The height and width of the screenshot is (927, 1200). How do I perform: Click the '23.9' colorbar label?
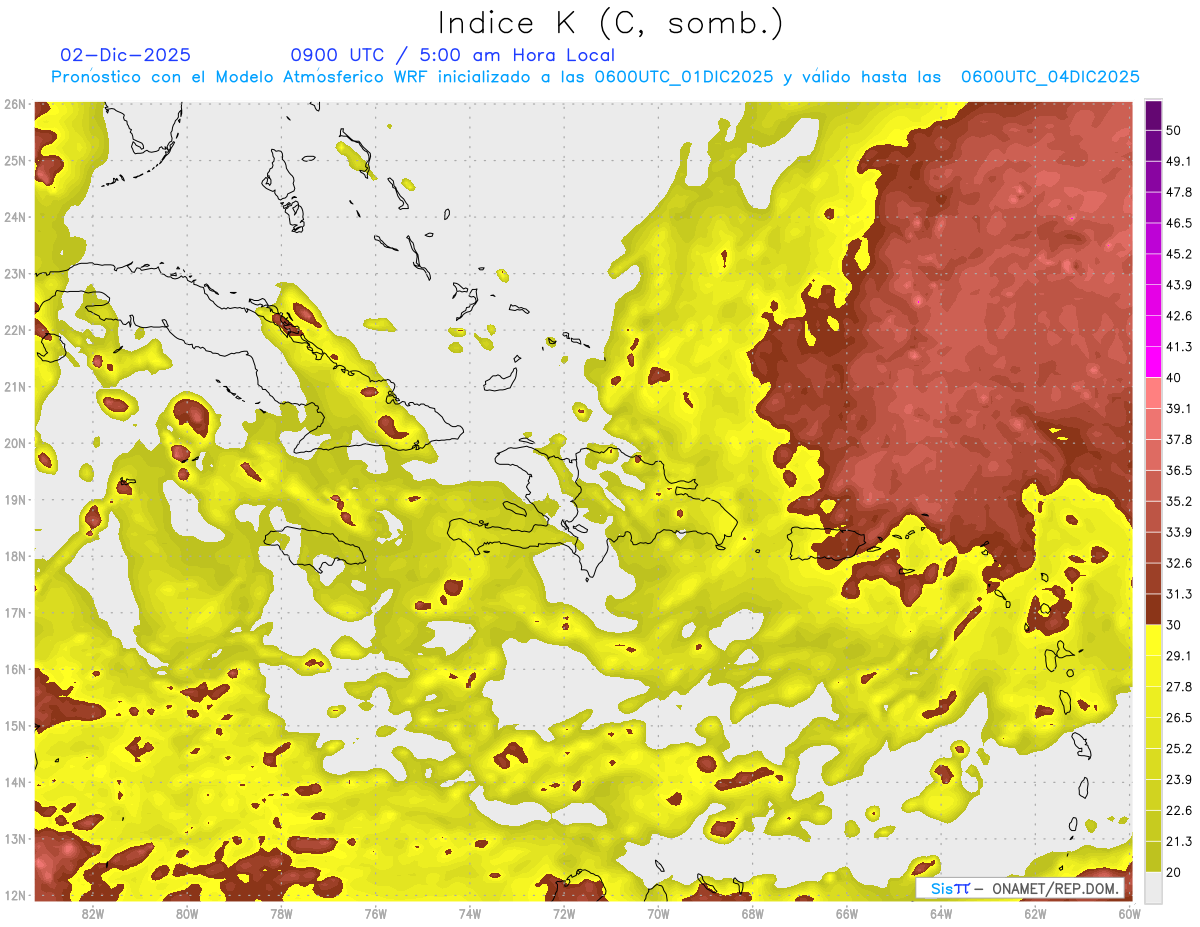tap(1178, 780)
